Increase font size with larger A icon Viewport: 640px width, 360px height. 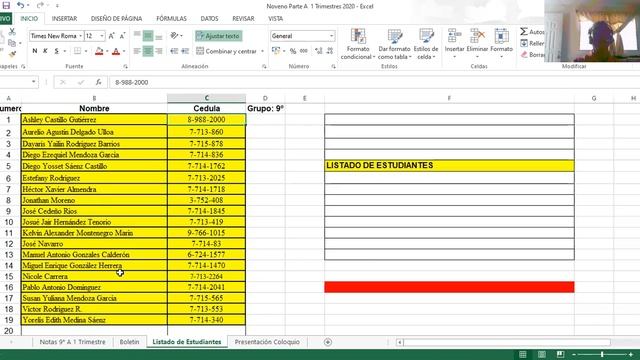click(111, 36)
